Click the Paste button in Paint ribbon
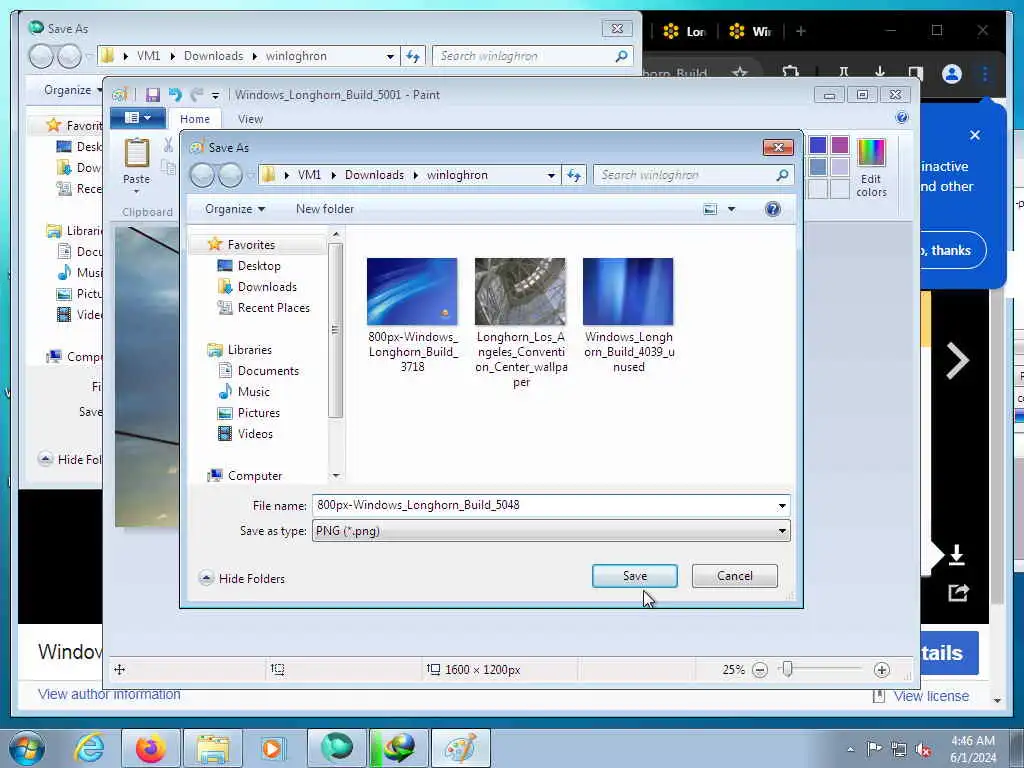 point(136,166)
